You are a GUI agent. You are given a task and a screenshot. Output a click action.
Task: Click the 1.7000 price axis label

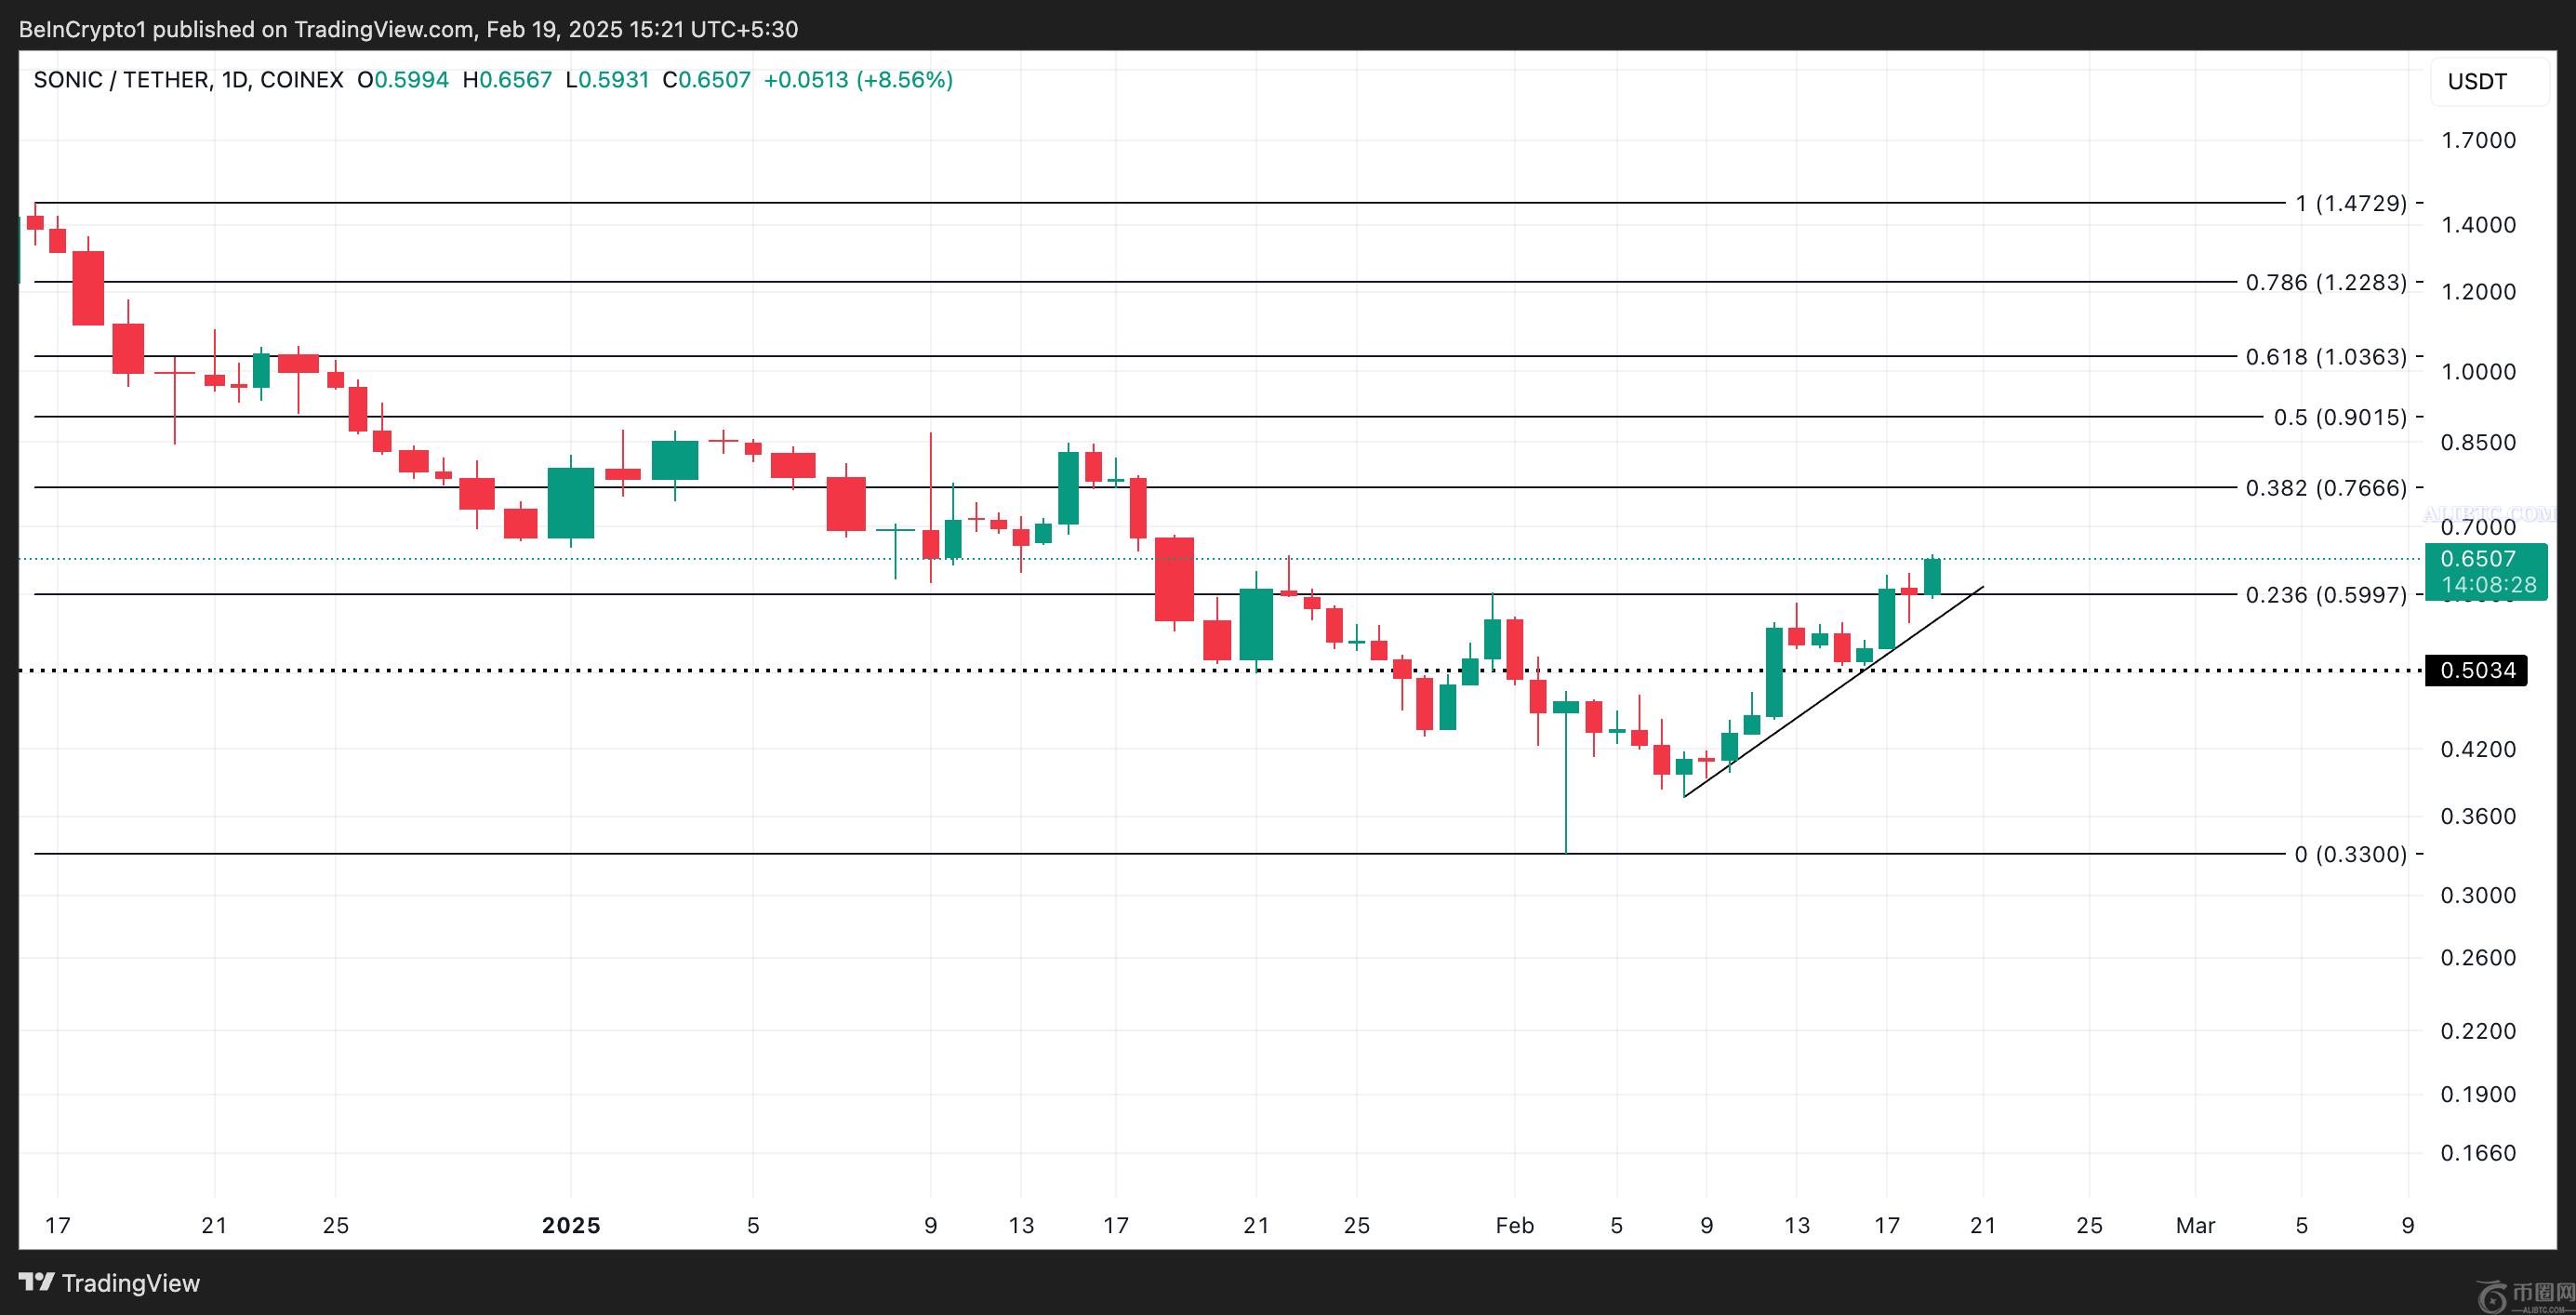click(x=2478, y=140)
